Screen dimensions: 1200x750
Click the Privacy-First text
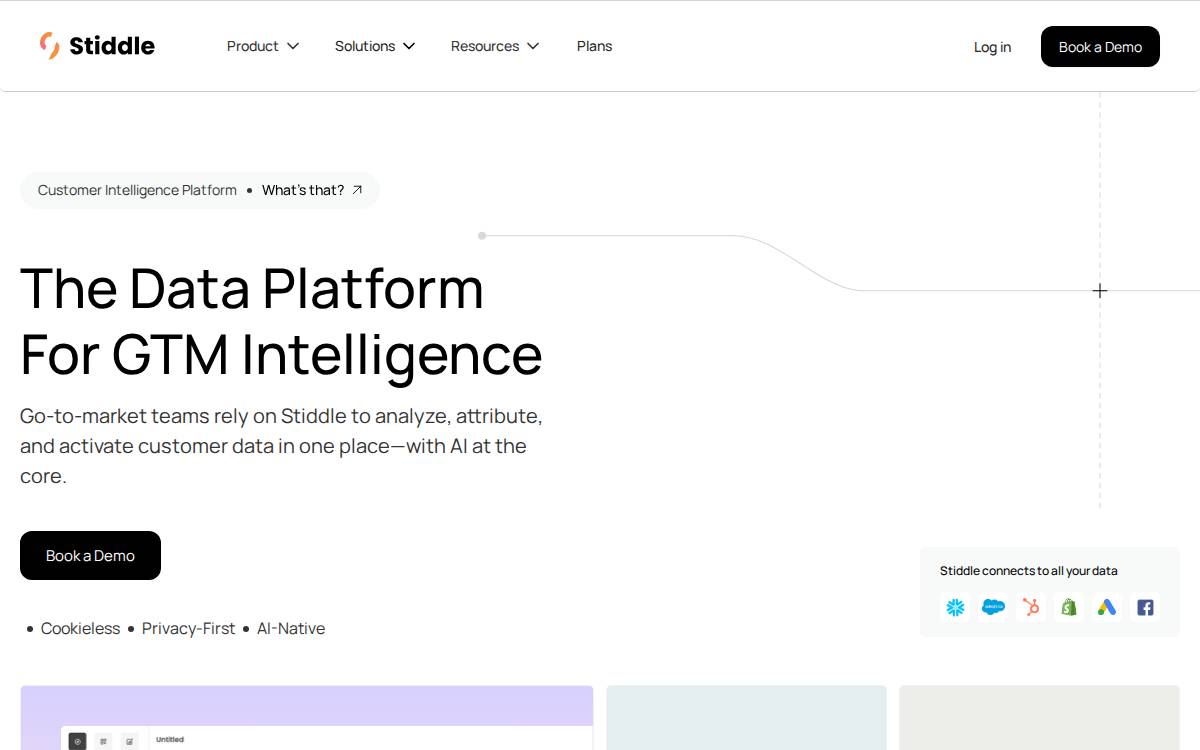click(188, 628)
